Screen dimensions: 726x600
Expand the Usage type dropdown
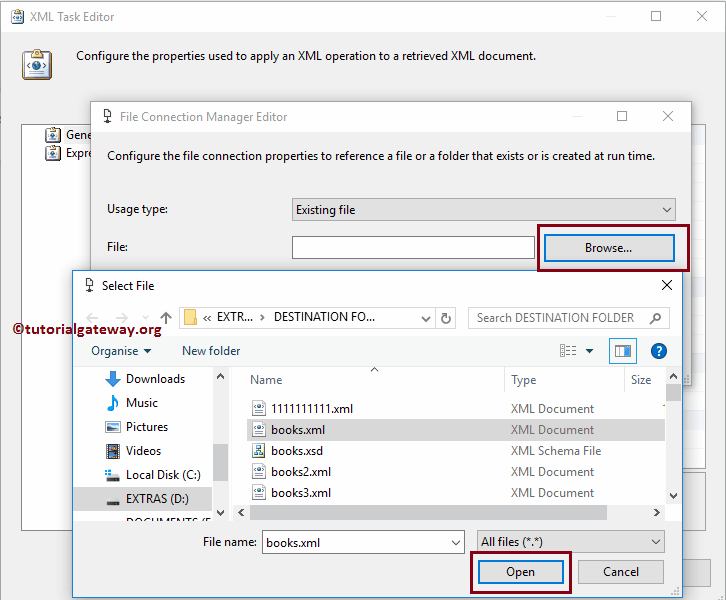[666, 210]
